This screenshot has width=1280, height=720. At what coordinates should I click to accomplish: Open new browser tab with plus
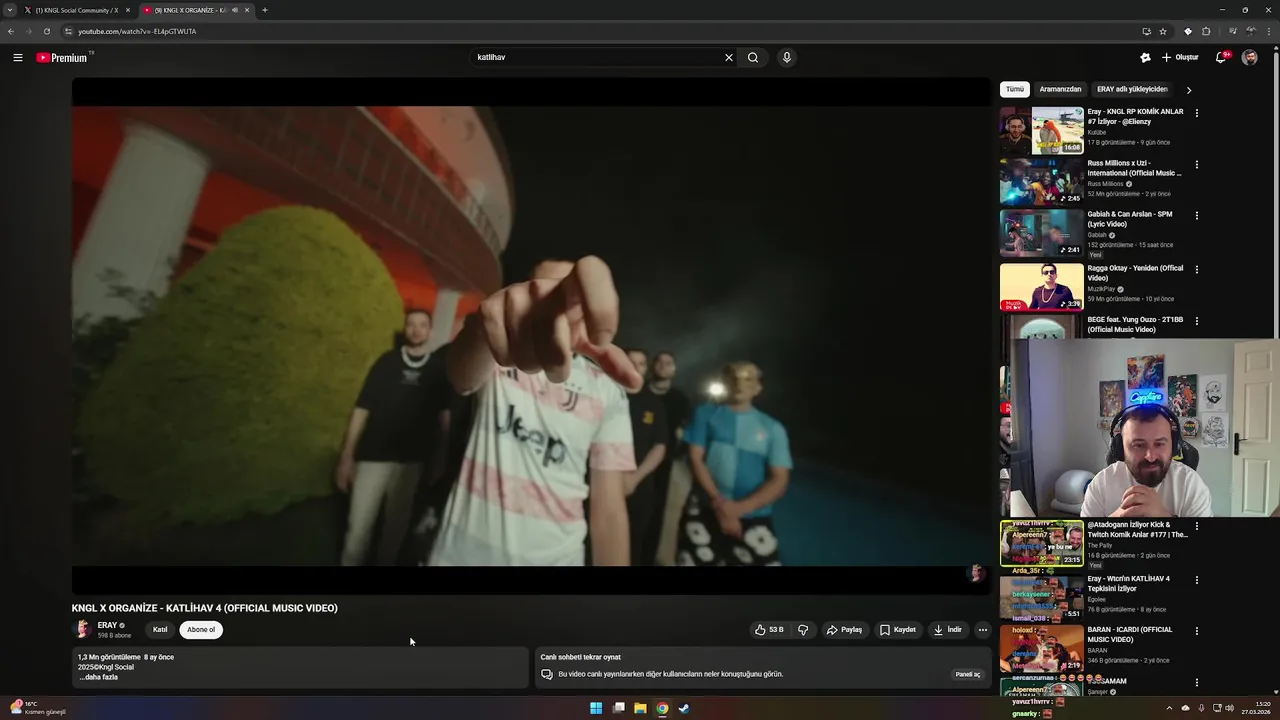click(265, 10)
